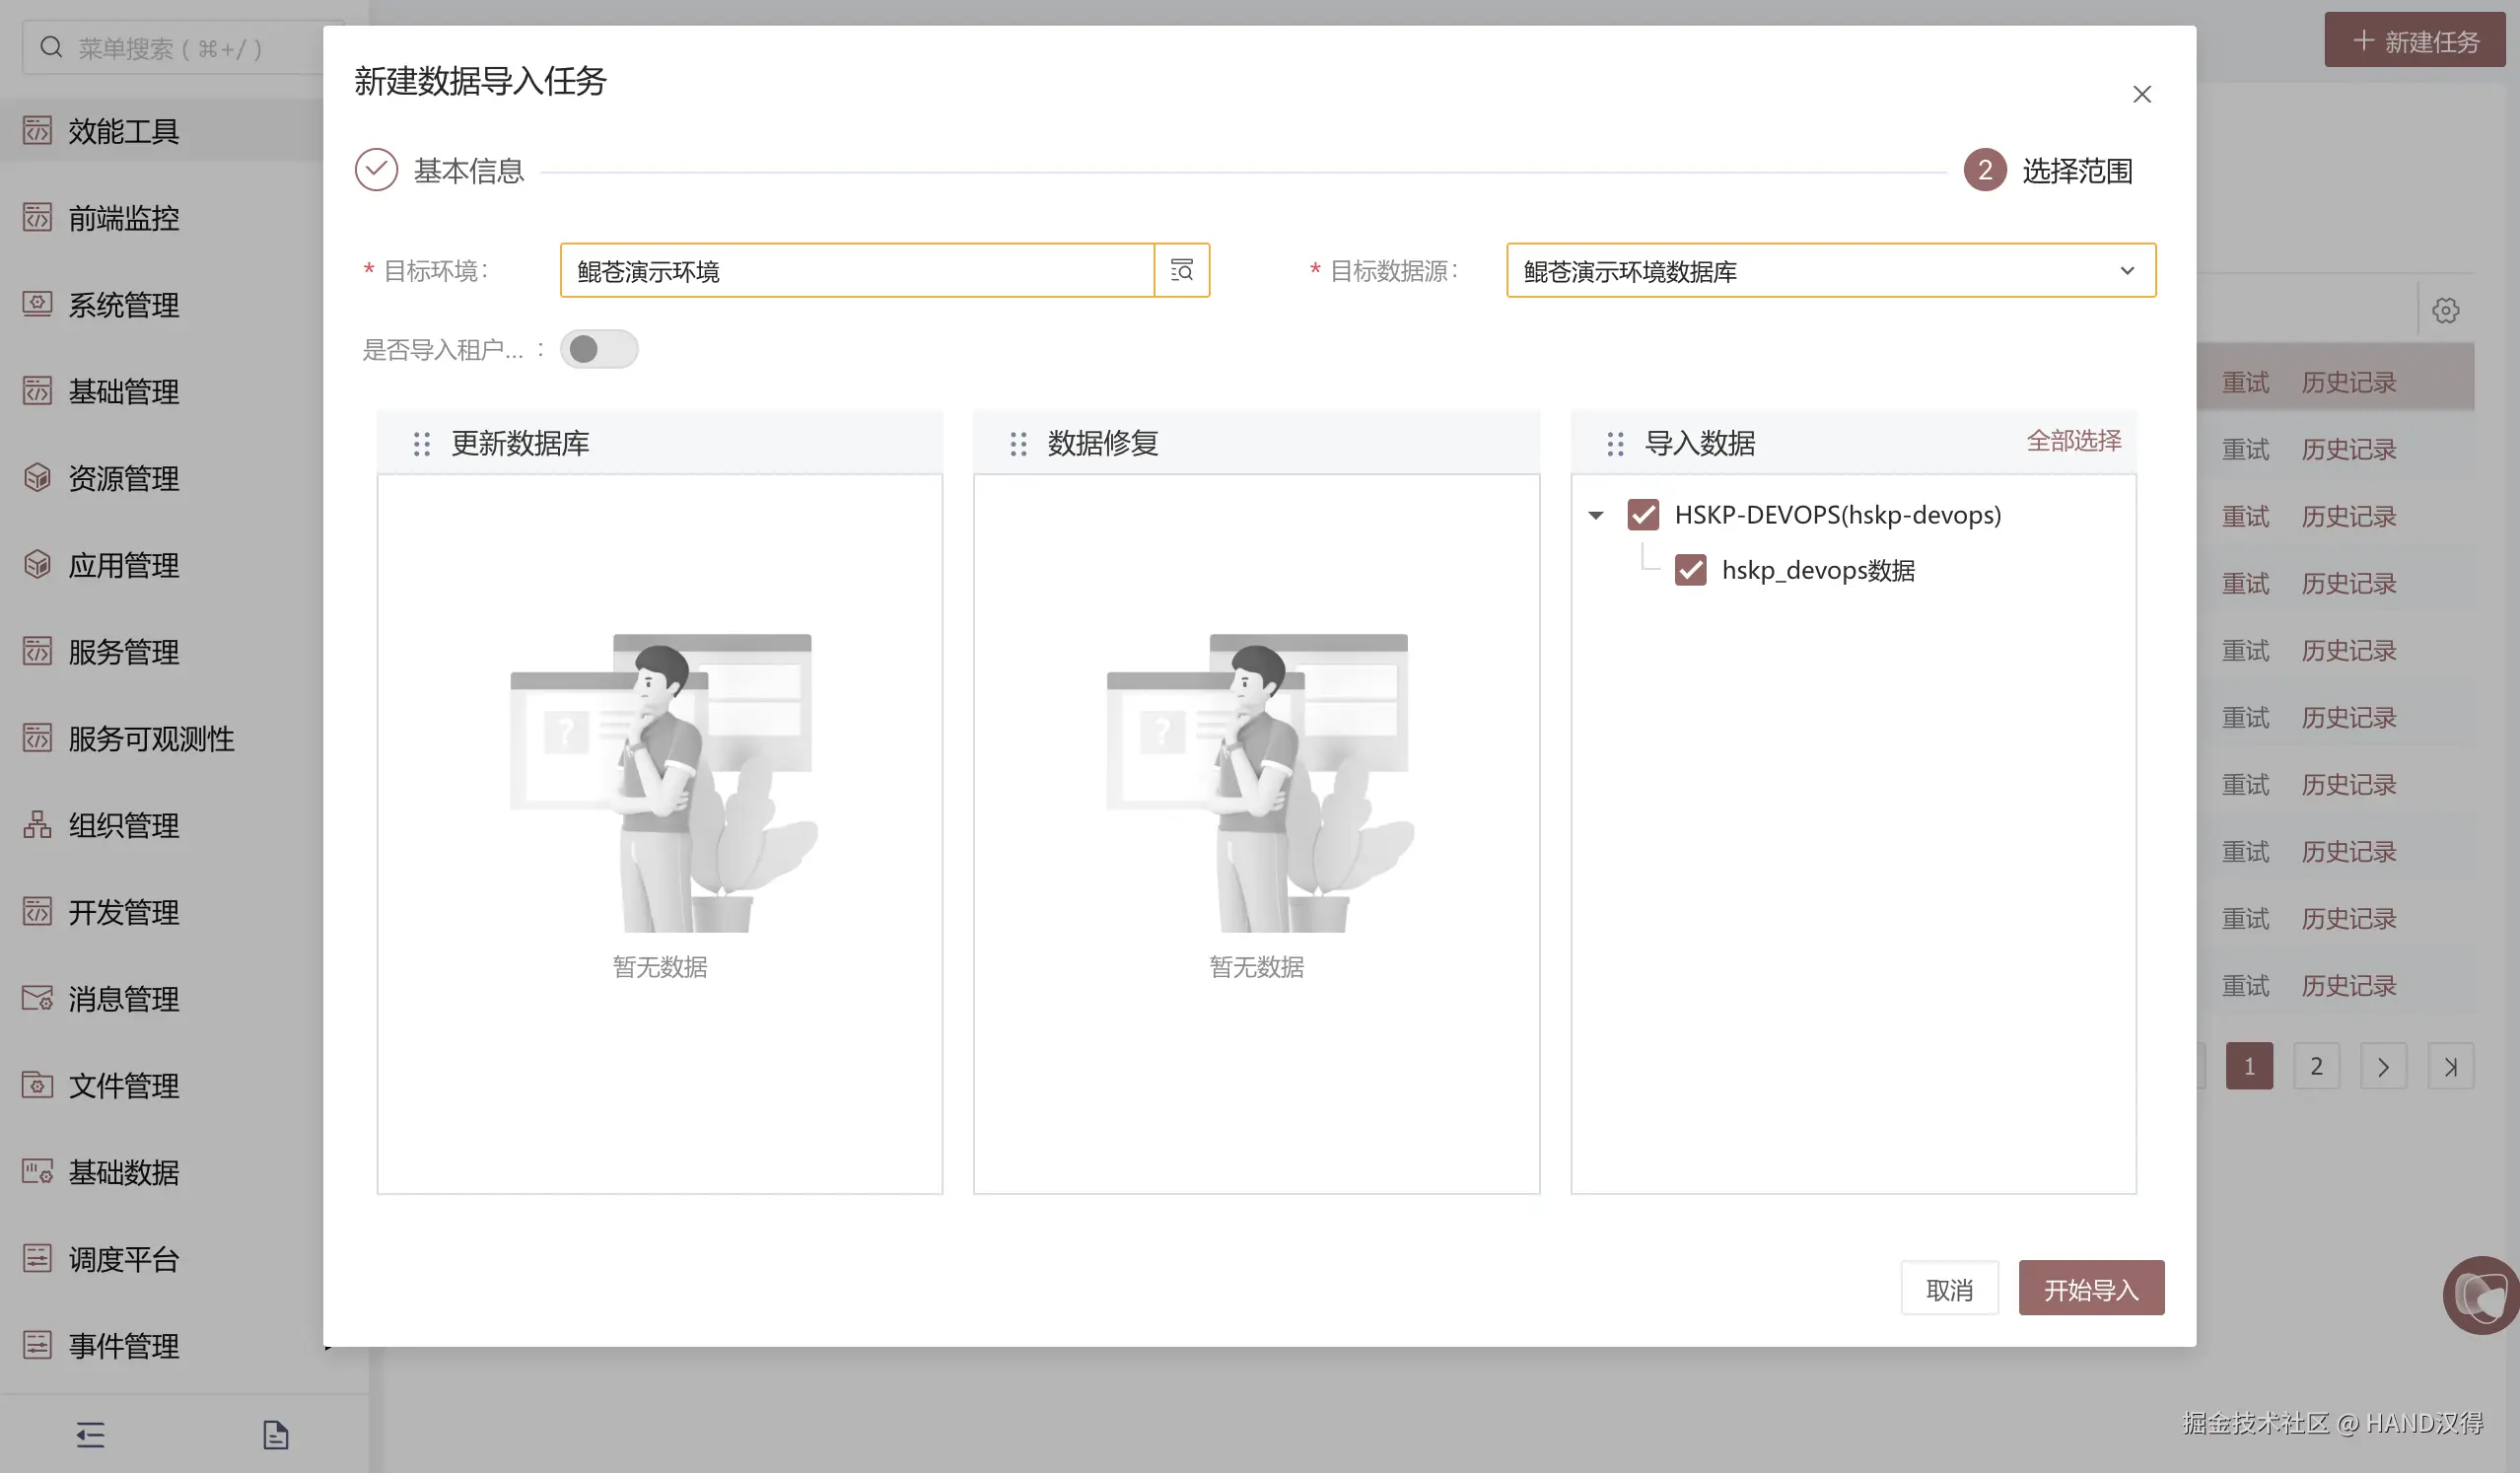Click the 全部选择 link
Viewport: 2520px width, 1473px height.
(x=2073, y=441)
